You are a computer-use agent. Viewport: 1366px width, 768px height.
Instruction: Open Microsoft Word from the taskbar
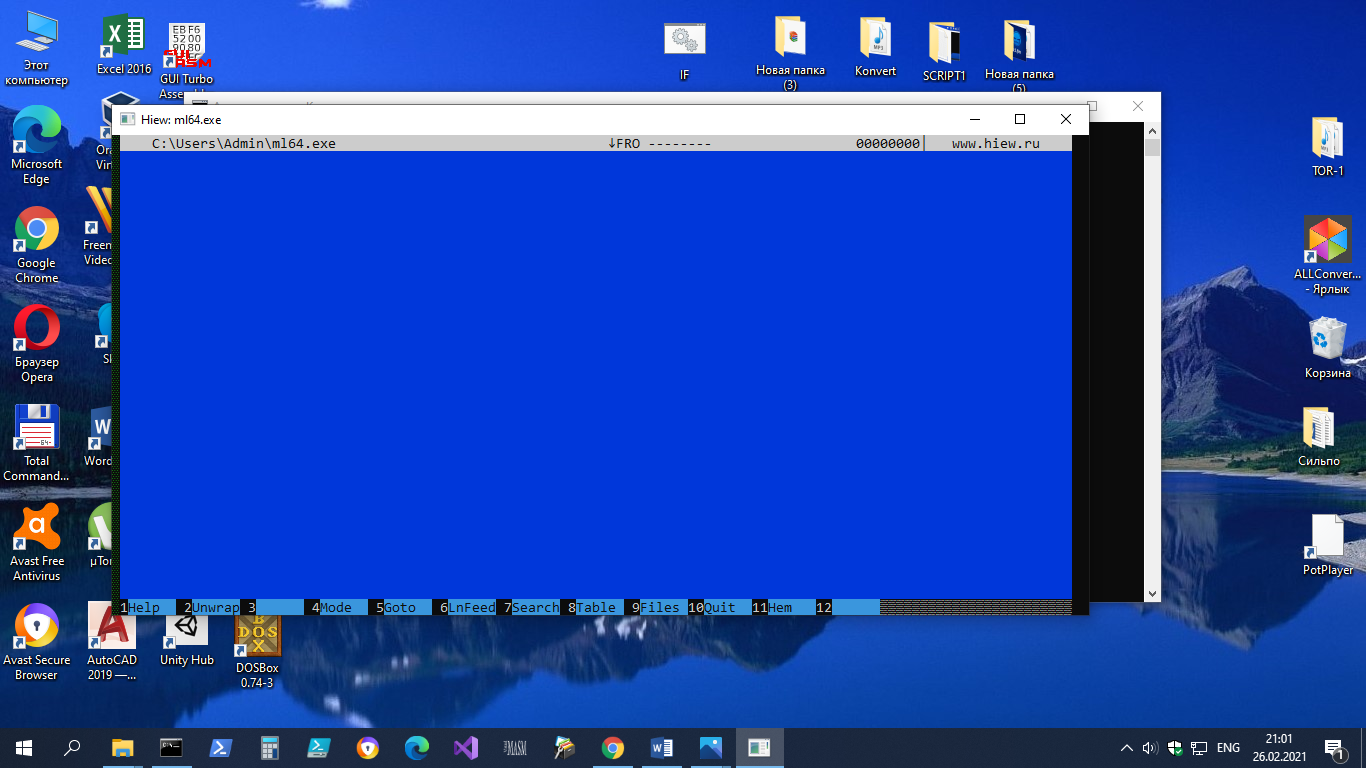(x=660, y=747)
